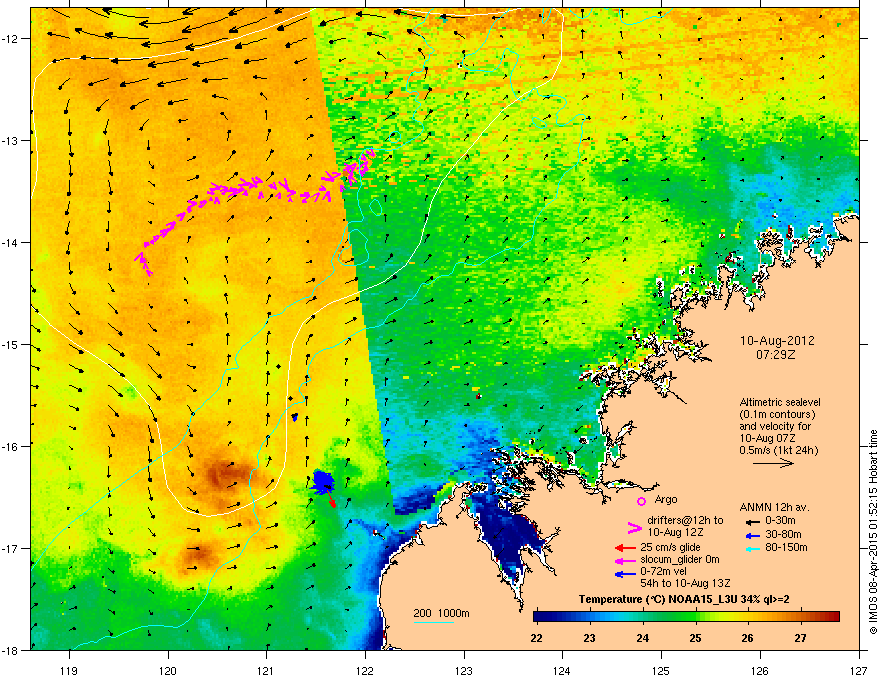Click the magenta drifter track start near 14S
Screen dimensions: 880x680
point(143,264)
